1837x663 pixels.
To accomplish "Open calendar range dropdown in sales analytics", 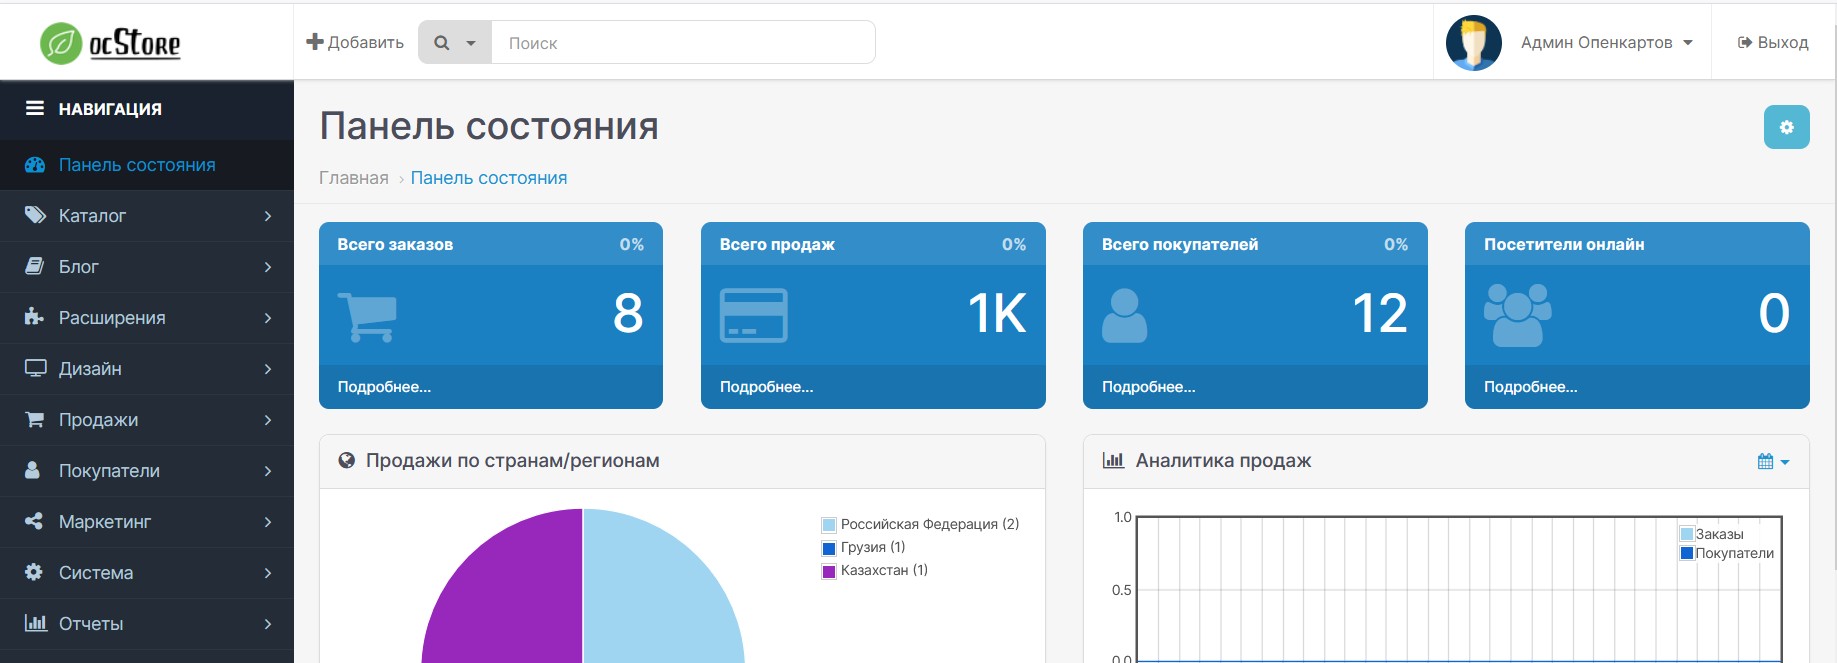I will tap(1772, 461).
